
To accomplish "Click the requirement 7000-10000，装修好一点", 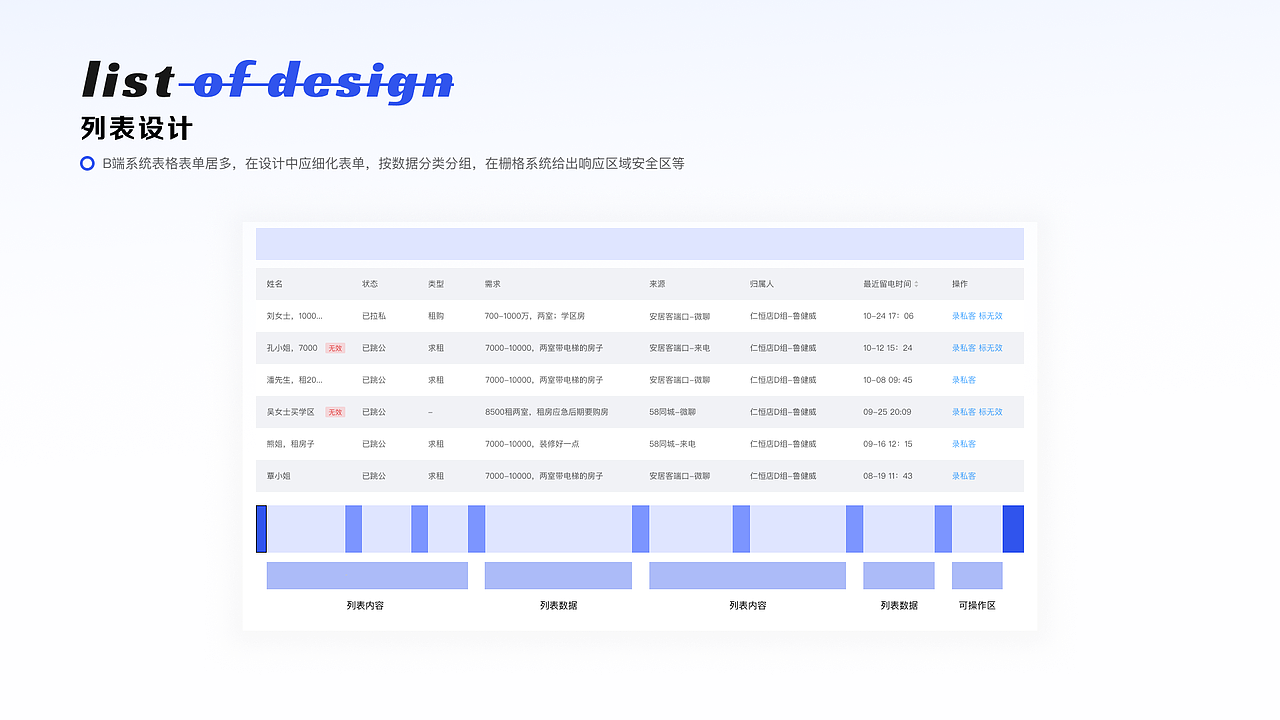I will [532, 444].
